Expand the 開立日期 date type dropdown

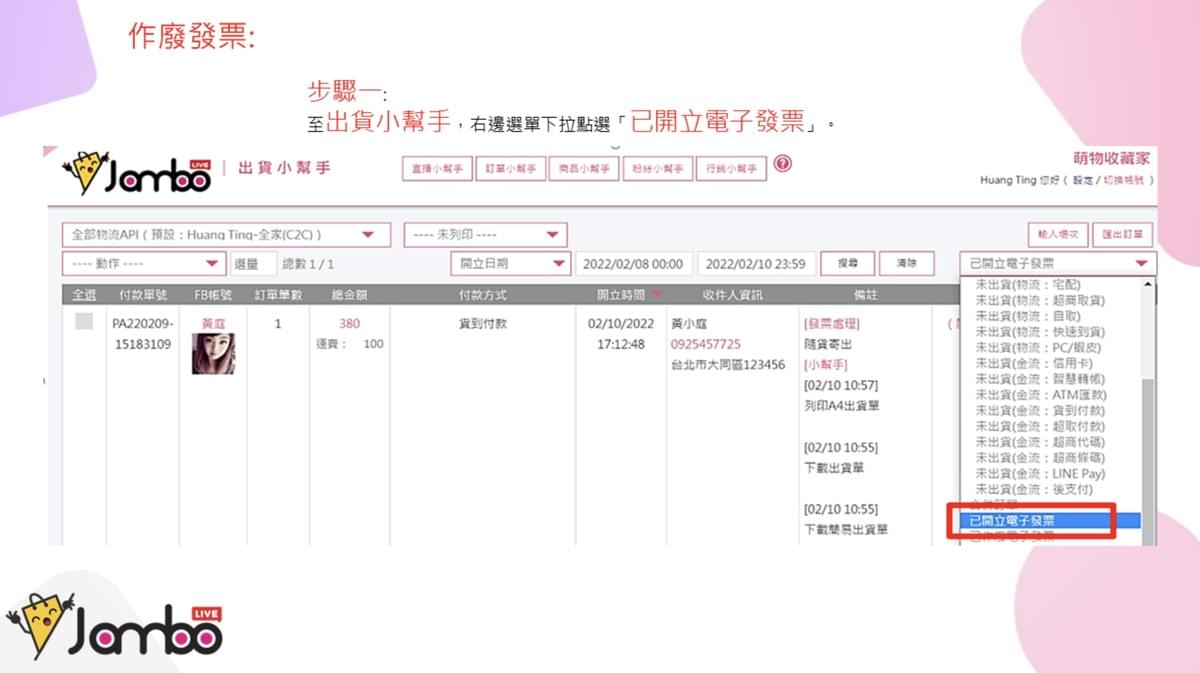[510, 264]
